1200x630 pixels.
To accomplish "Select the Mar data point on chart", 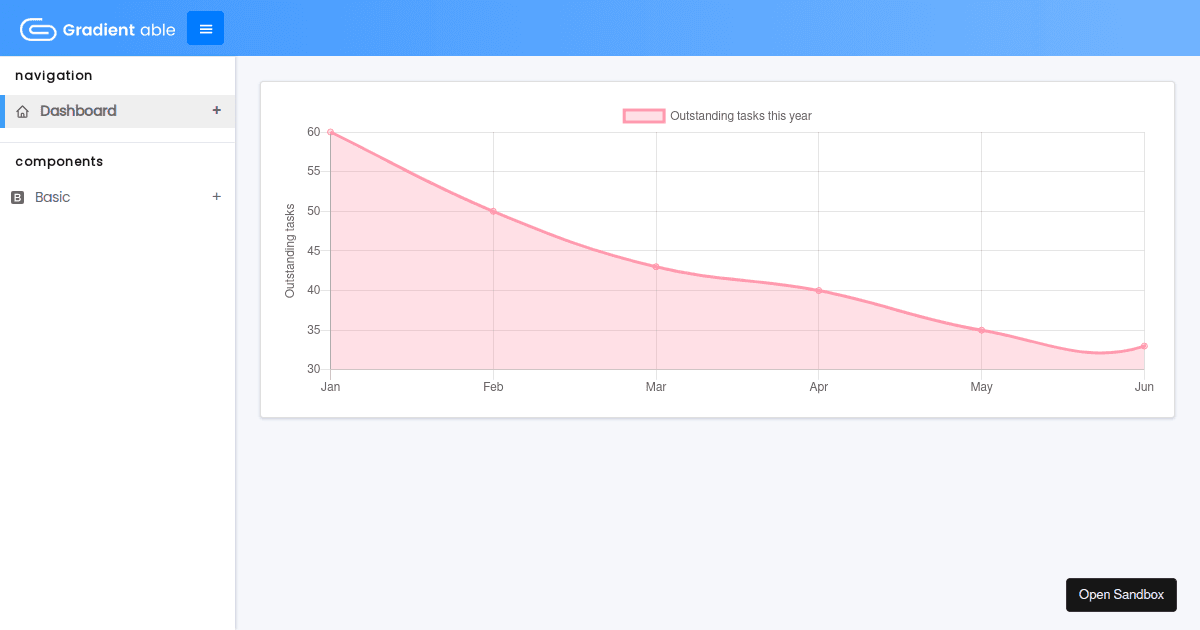I will [656, 267].
